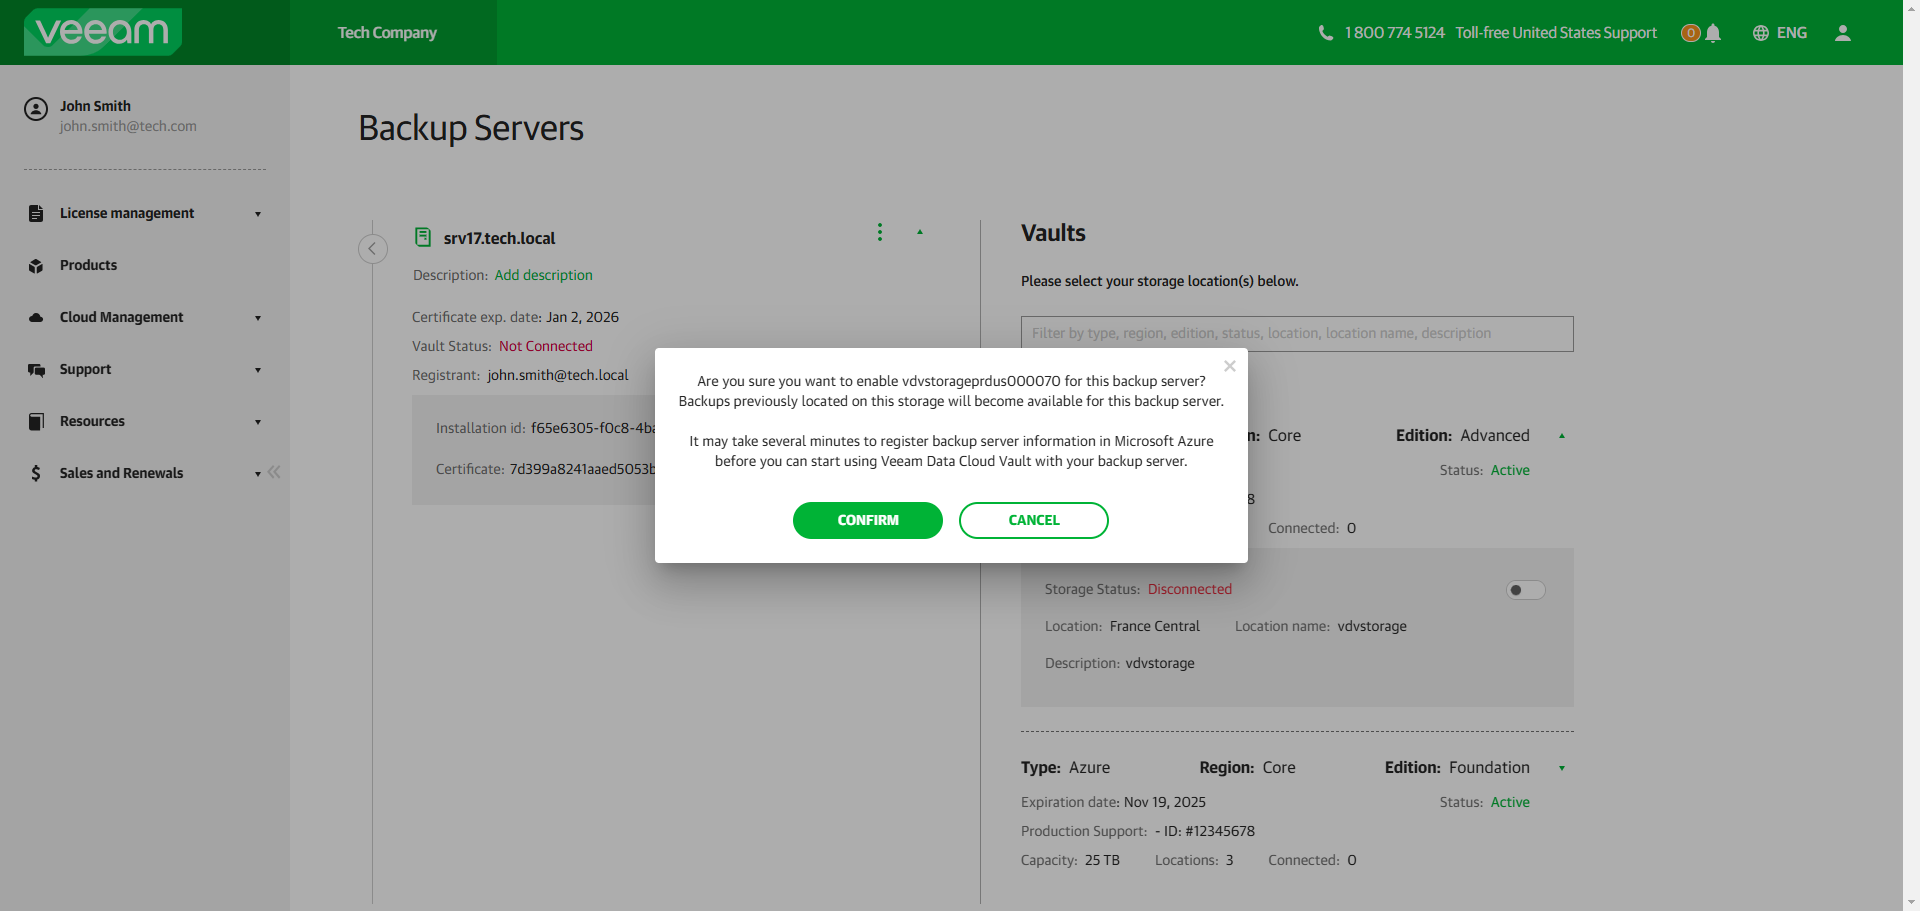Click the back arrow circle button
Viewport: 1920px width, 911px height.
click(373, 248)
